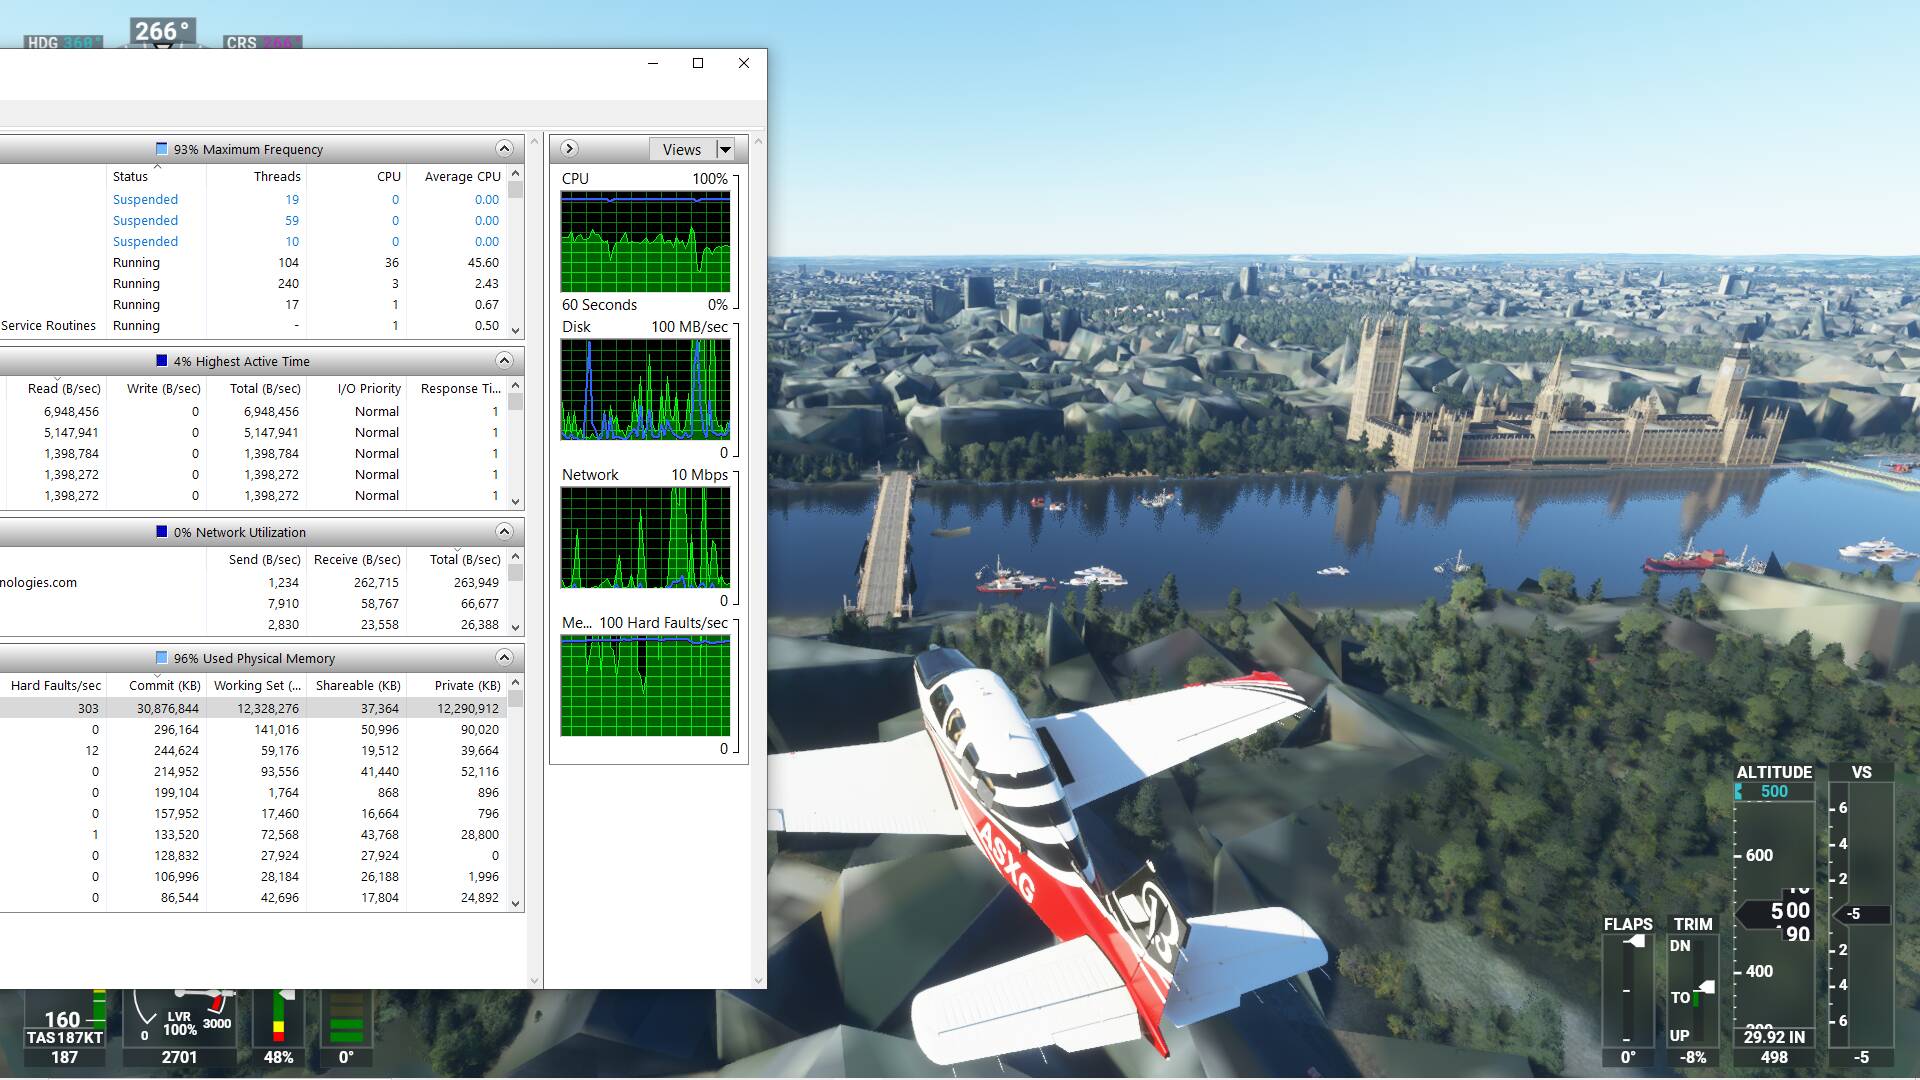The width and height of the screenshot is (1920, 1080).
Task: Select memory row with 30,876,844 KB commit
Action: pyautogui.click(x=253, y=708)
